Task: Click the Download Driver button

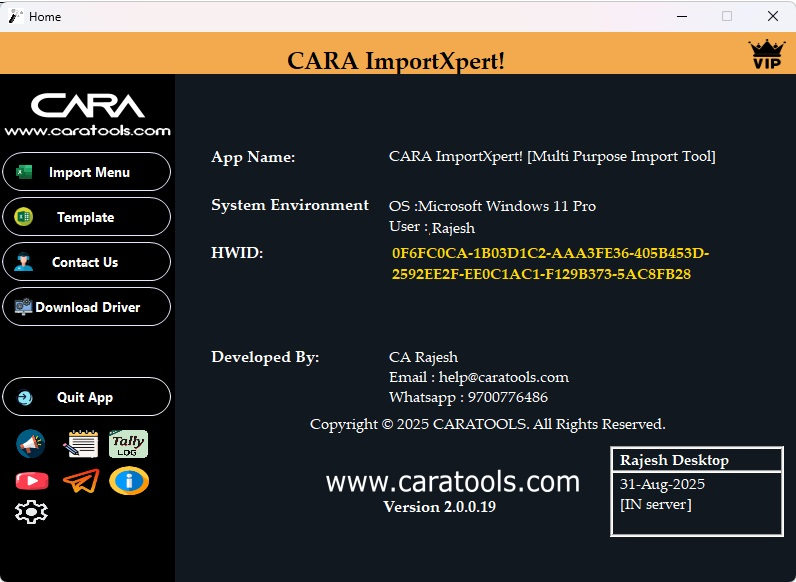Action: pyautogui.click(x=87, y=307)
